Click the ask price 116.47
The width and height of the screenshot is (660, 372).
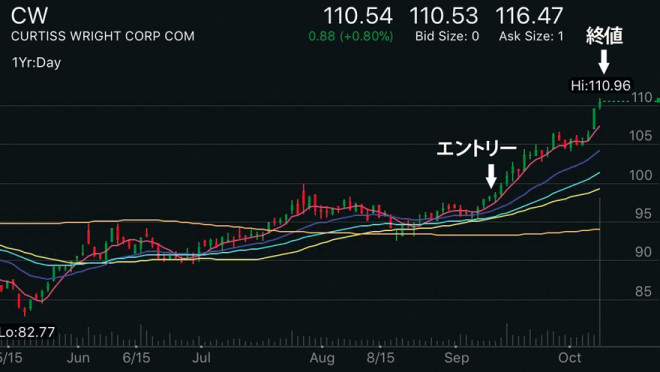[x=529, y=16]
